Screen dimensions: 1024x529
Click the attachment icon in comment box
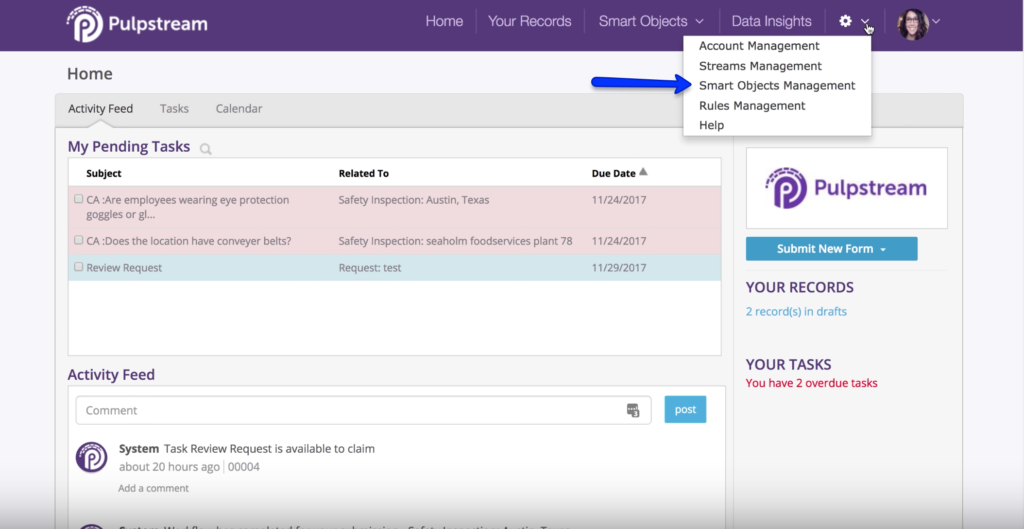click(633, 410)
